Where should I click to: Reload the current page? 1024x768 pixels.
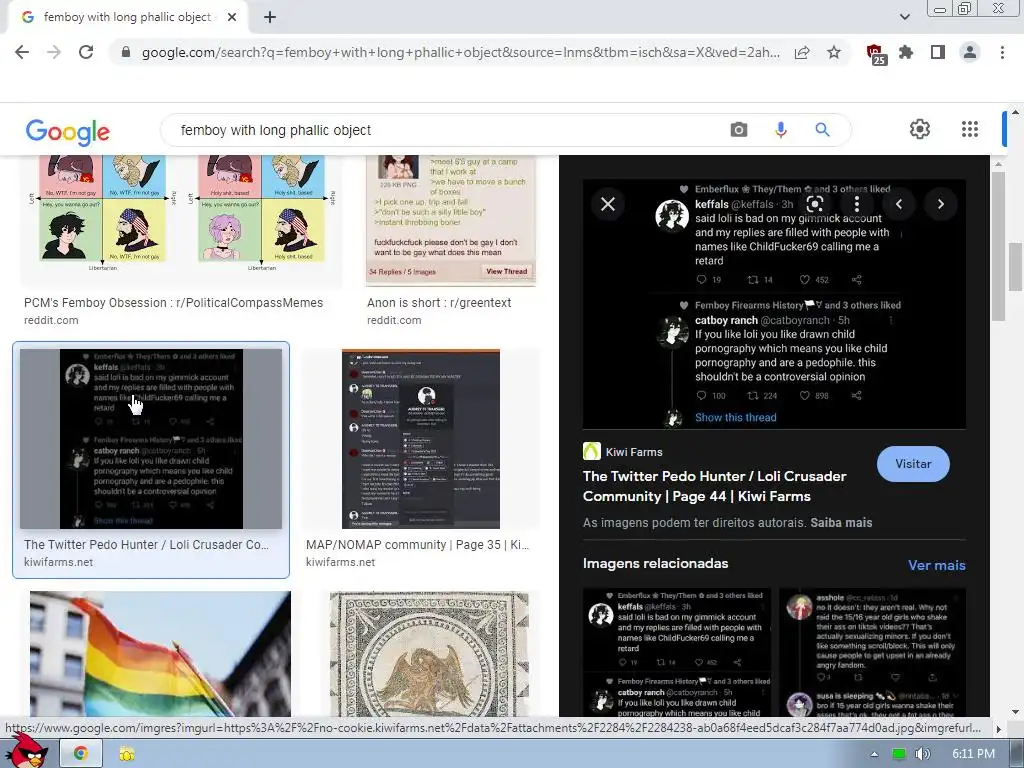click(86, 52)
